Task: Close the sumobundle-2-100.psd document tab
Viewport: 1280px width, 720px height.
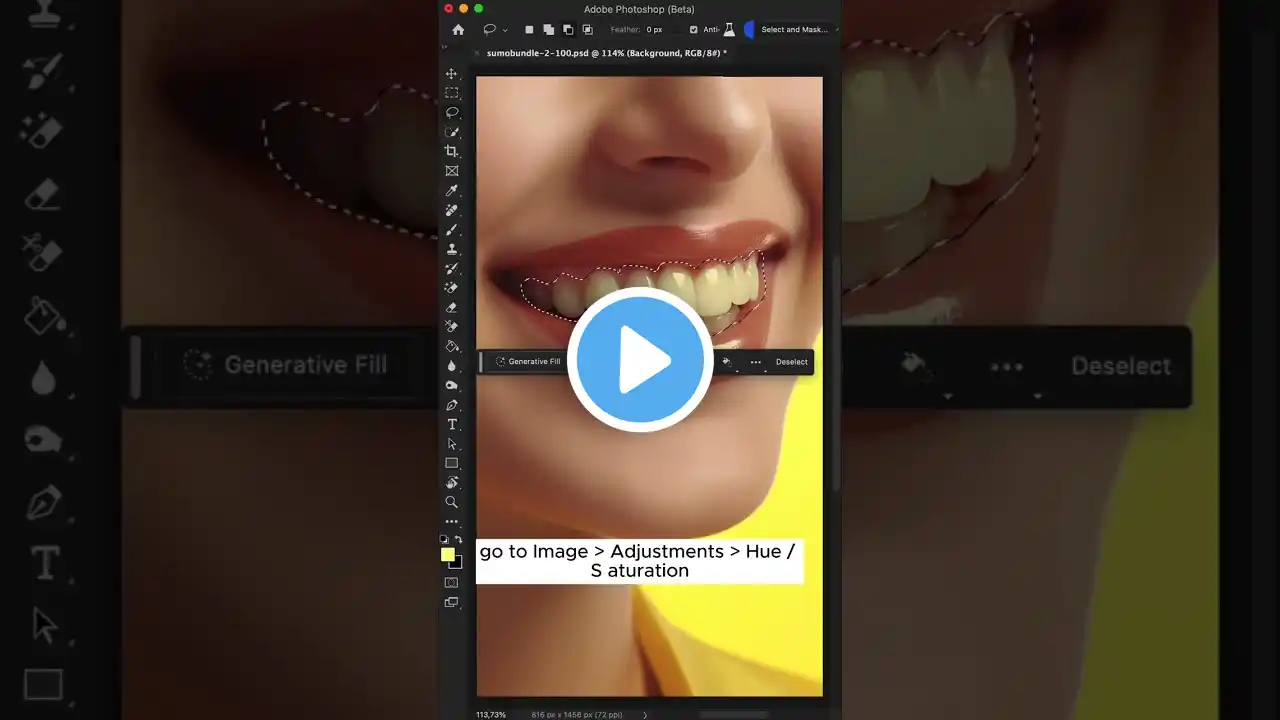Action: click(478, 53)
